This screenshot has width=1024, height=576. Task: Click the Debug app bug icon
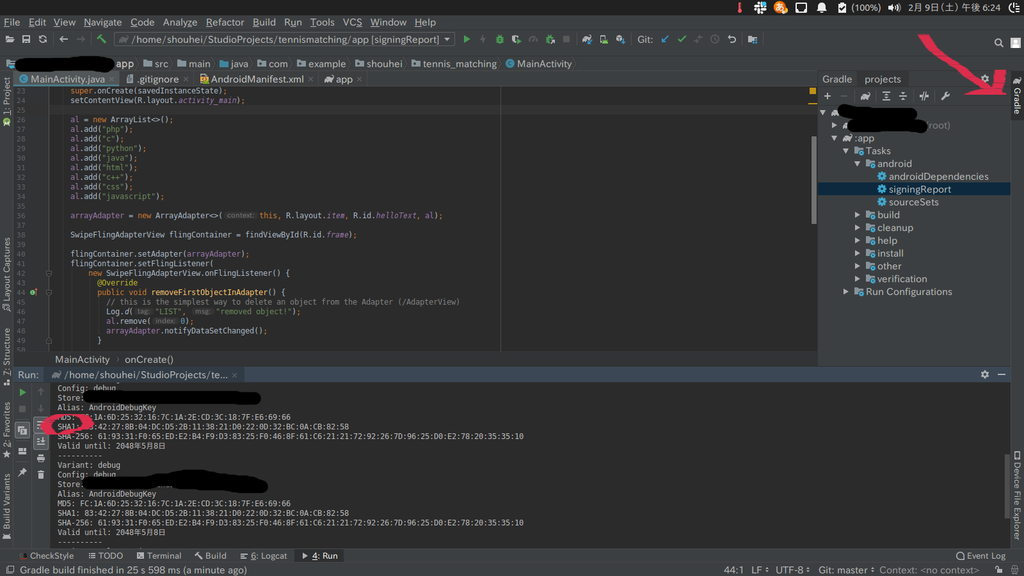click(500, 39)
